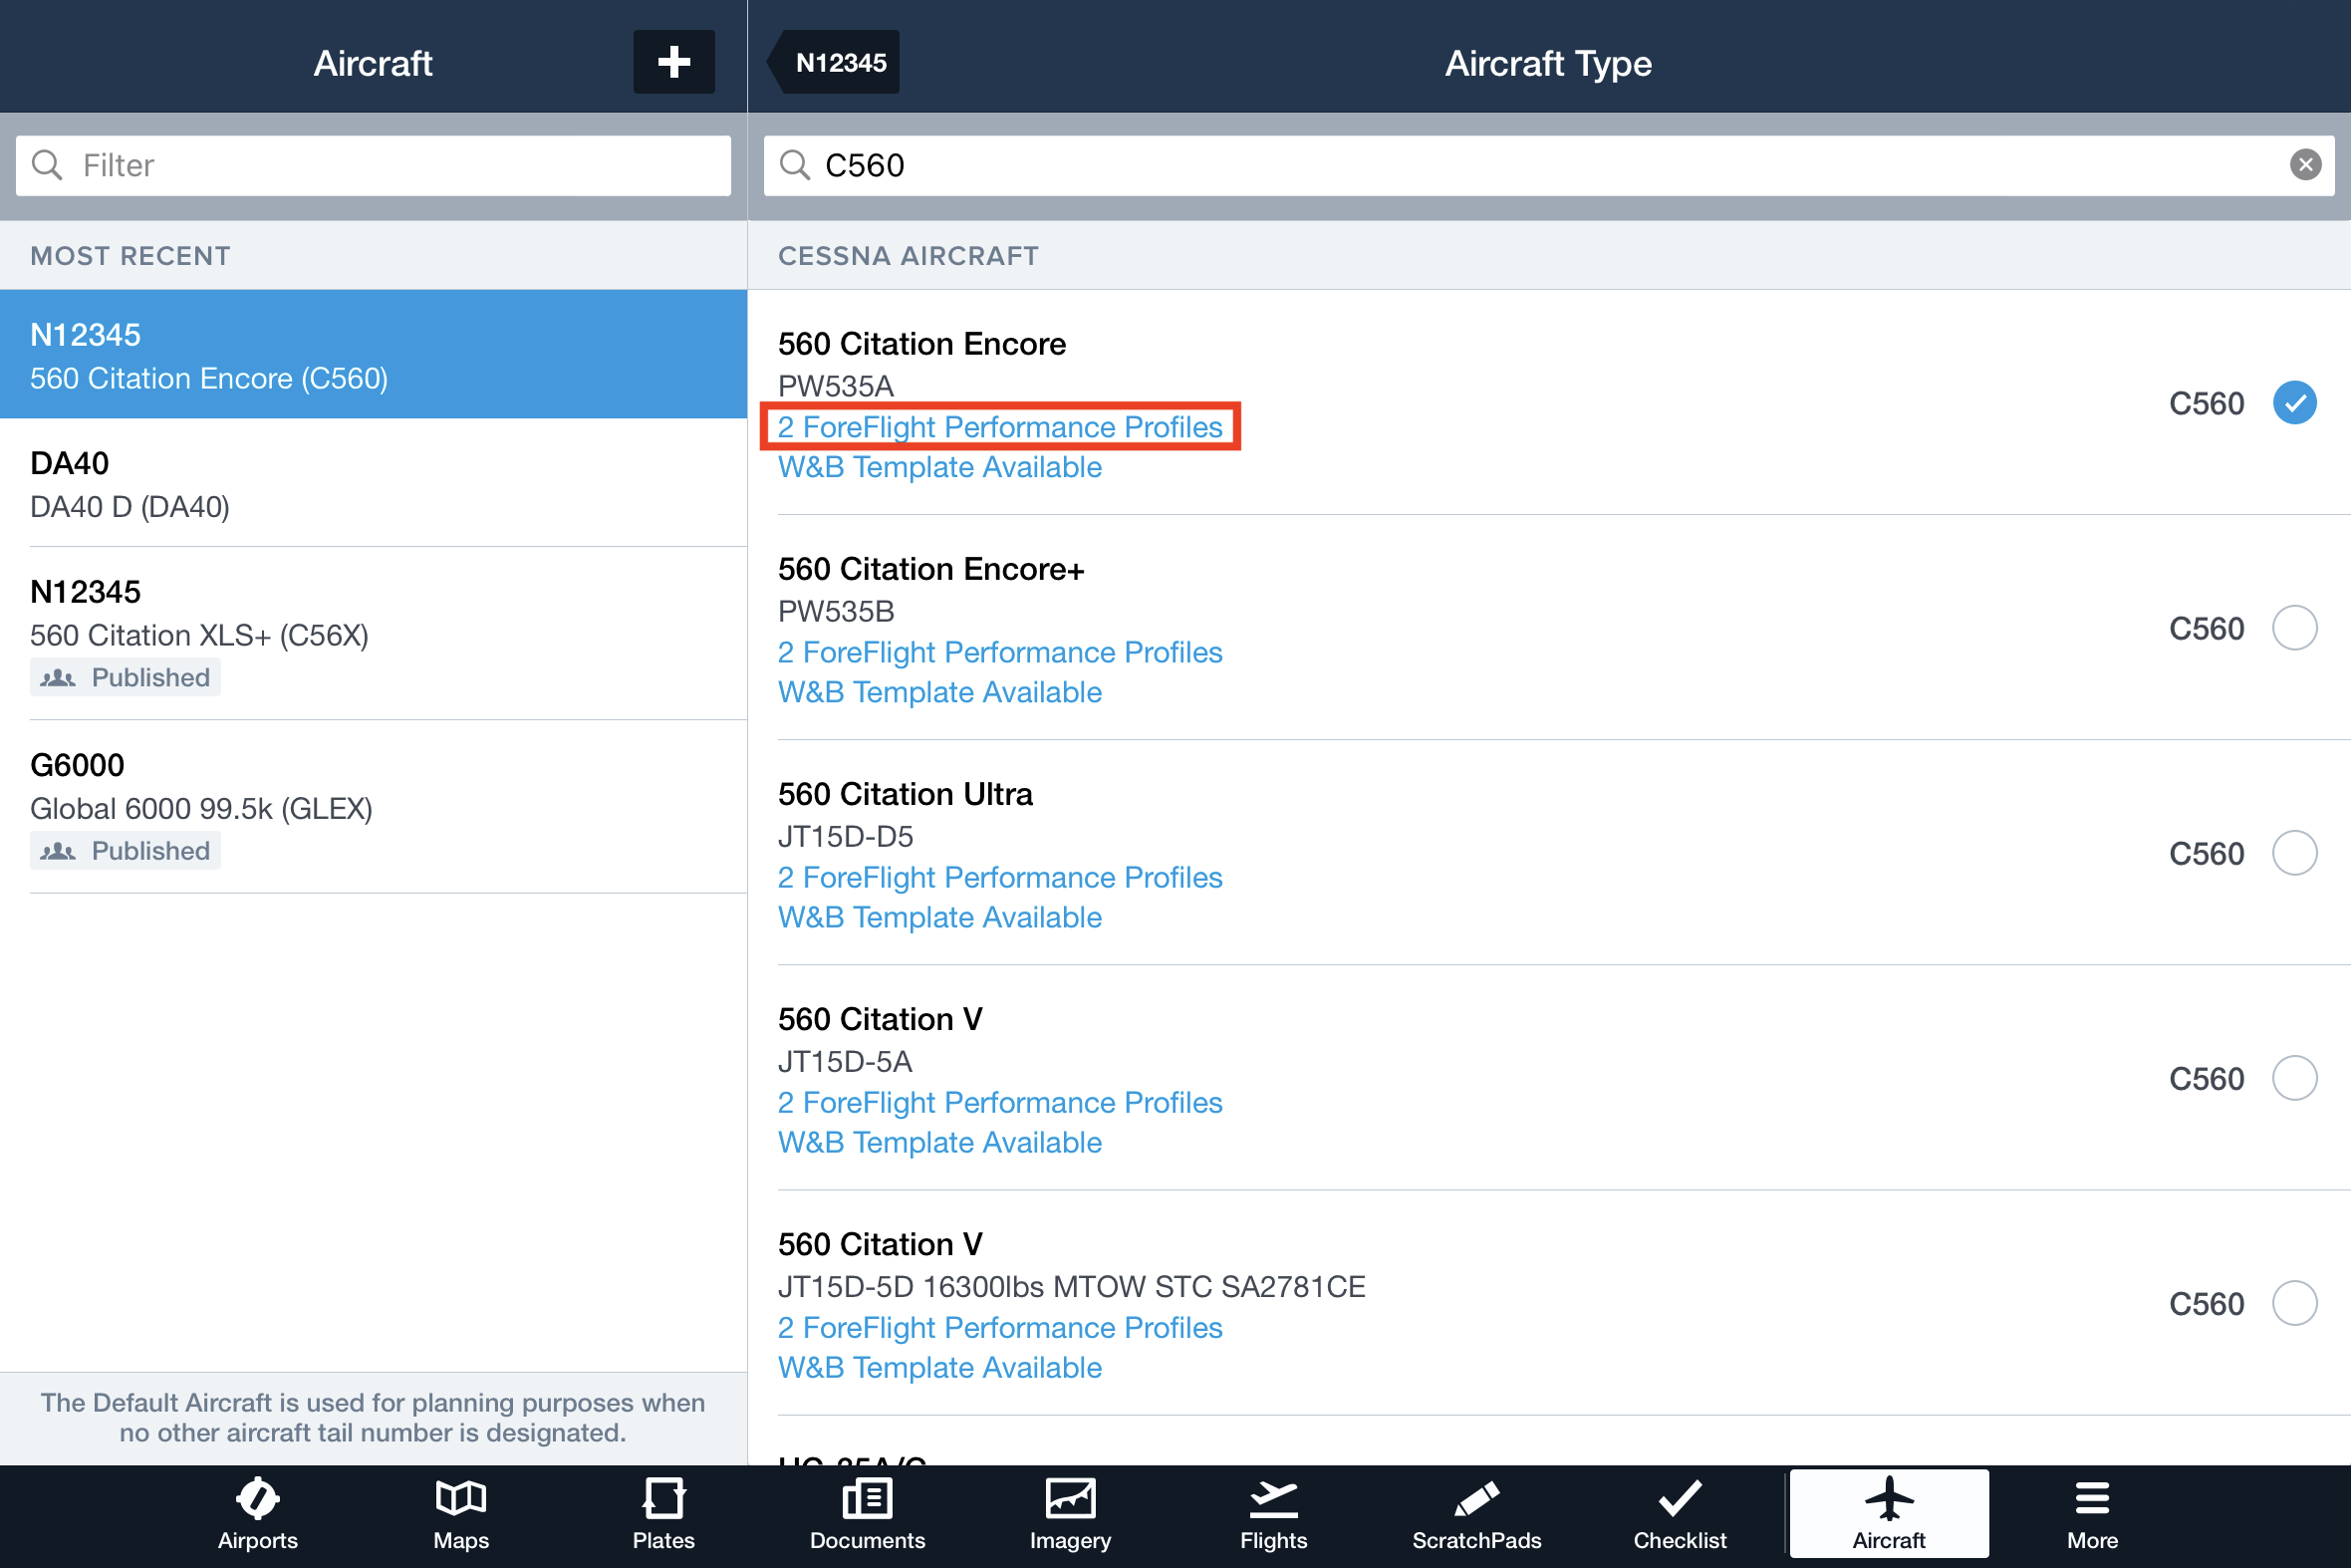This screenshot has width=2351, height=1568.
Task: Open the Documents tab
Action: point(867,1515)
